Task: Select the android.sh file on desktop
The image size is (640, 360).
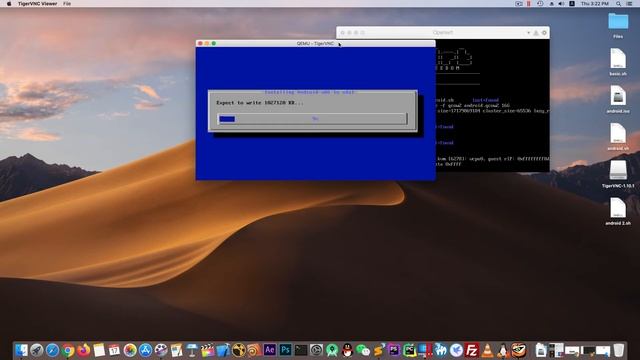Action: pos(618,137)
